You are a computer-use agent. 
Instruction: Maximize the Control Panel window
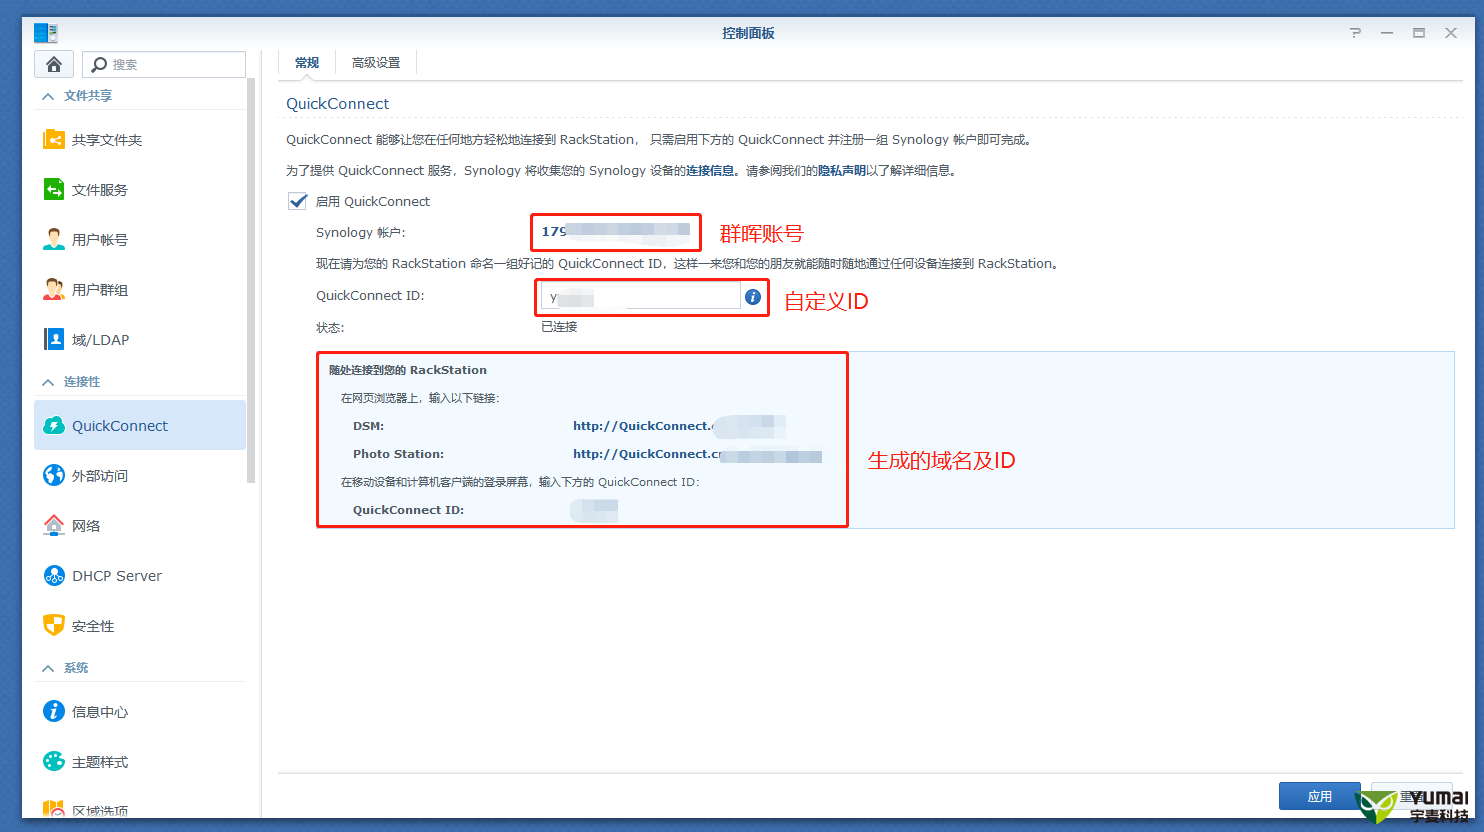click(x=1418, y=33)
